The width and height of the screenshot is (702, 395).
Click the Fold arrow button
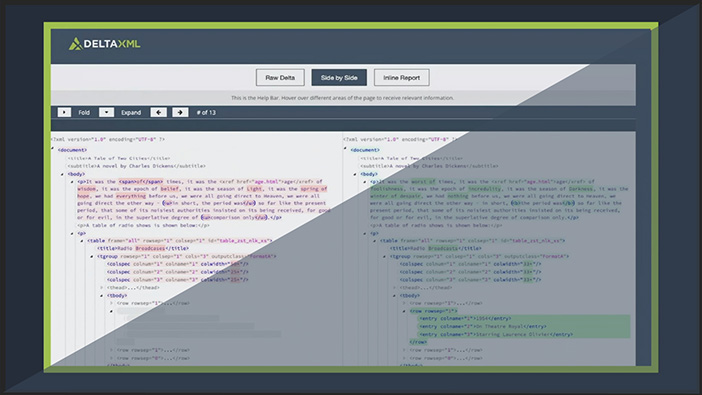(x=64, y=112)
